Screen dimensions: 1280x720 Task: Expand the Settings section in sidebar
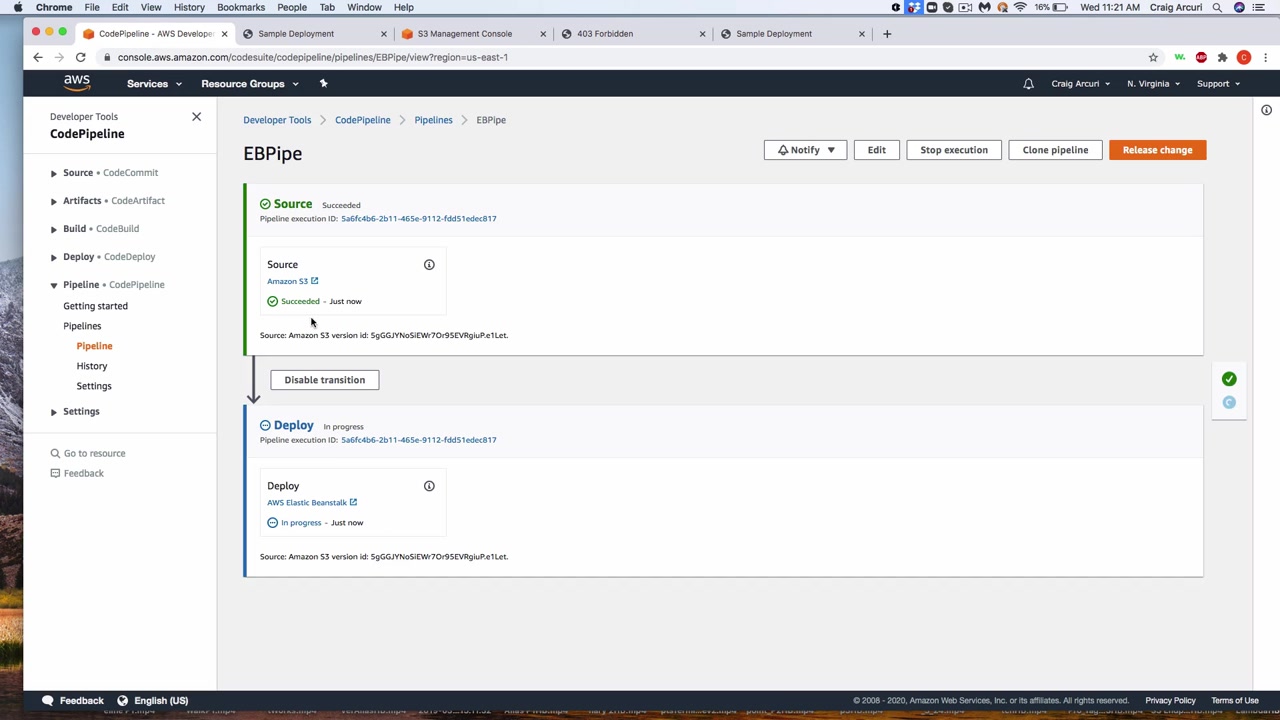point(54,412)
